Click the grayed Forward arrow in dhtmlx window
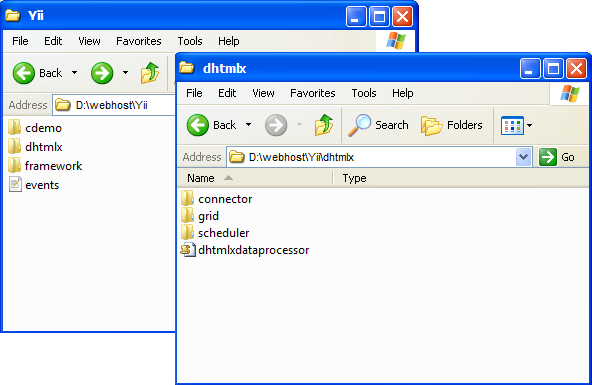This screenshot has width=592, height=385. 276,125
